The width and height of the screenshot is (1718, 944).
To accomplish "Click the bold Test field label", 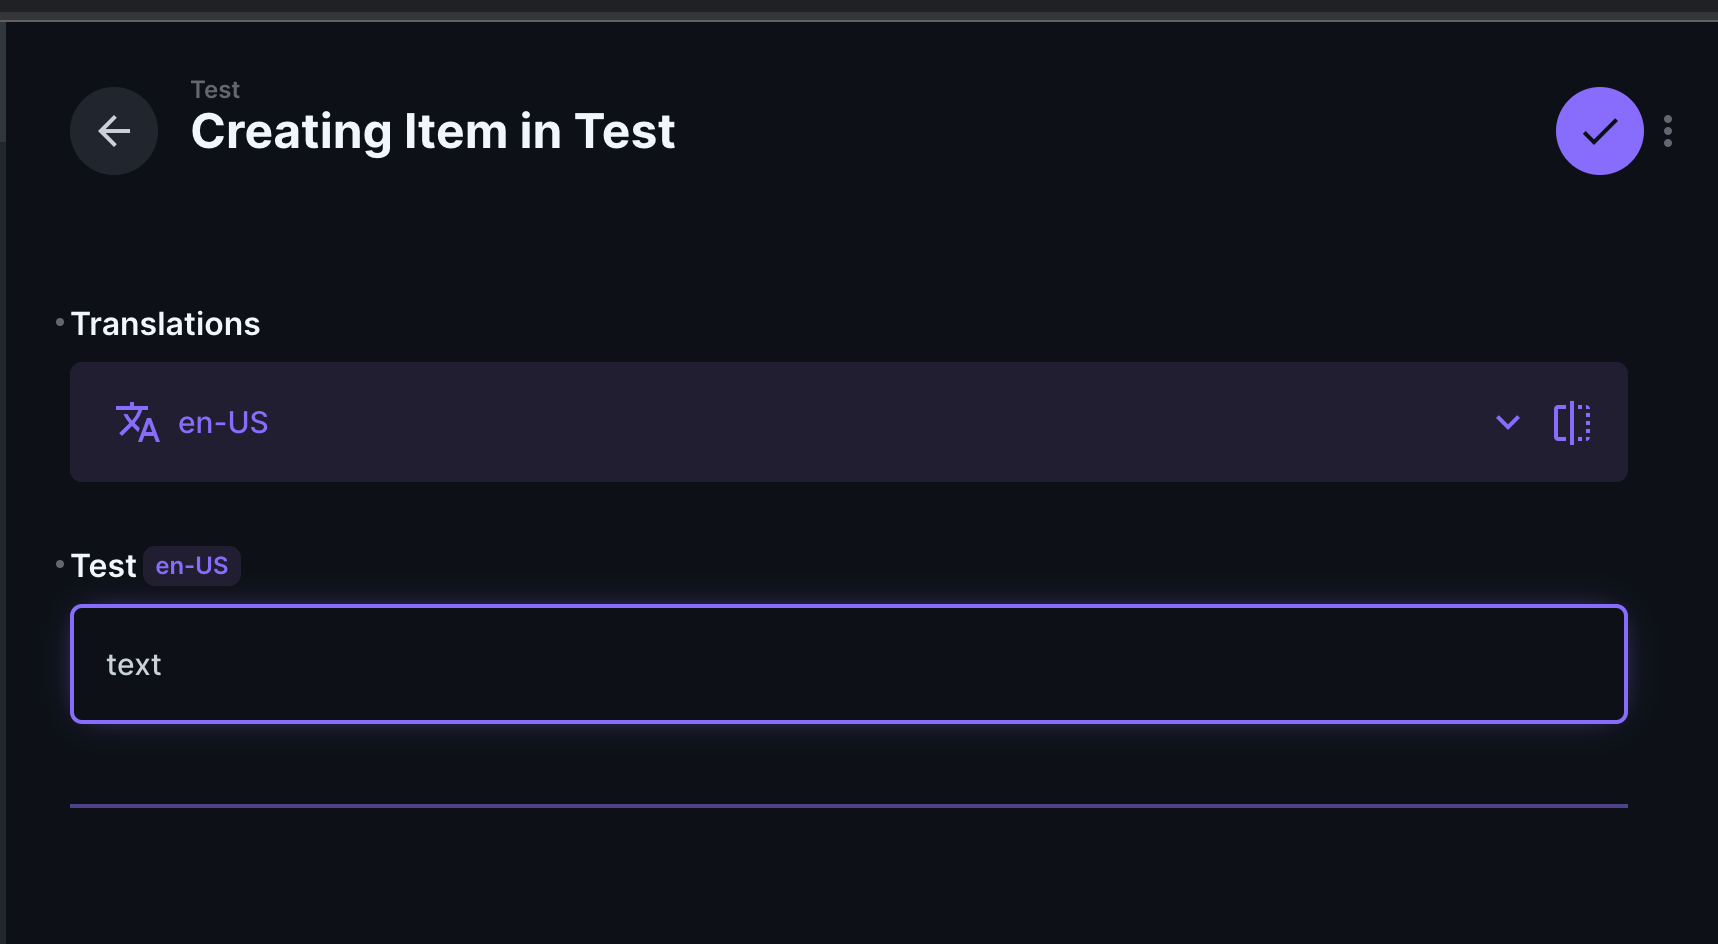I will (104, 566).
